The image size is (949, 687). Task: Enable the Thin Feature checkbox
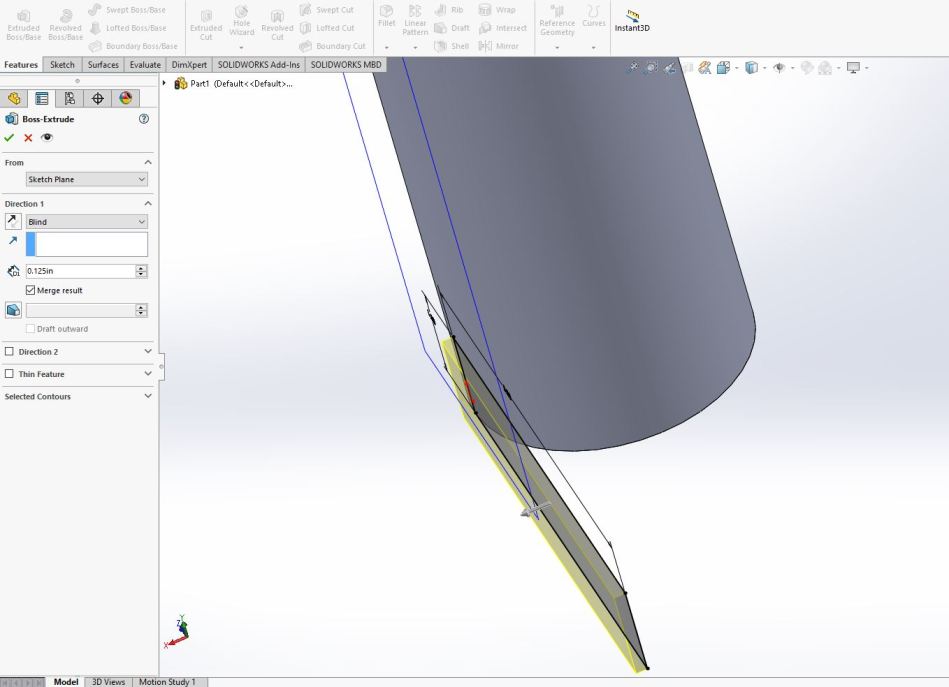click(10, 374)
